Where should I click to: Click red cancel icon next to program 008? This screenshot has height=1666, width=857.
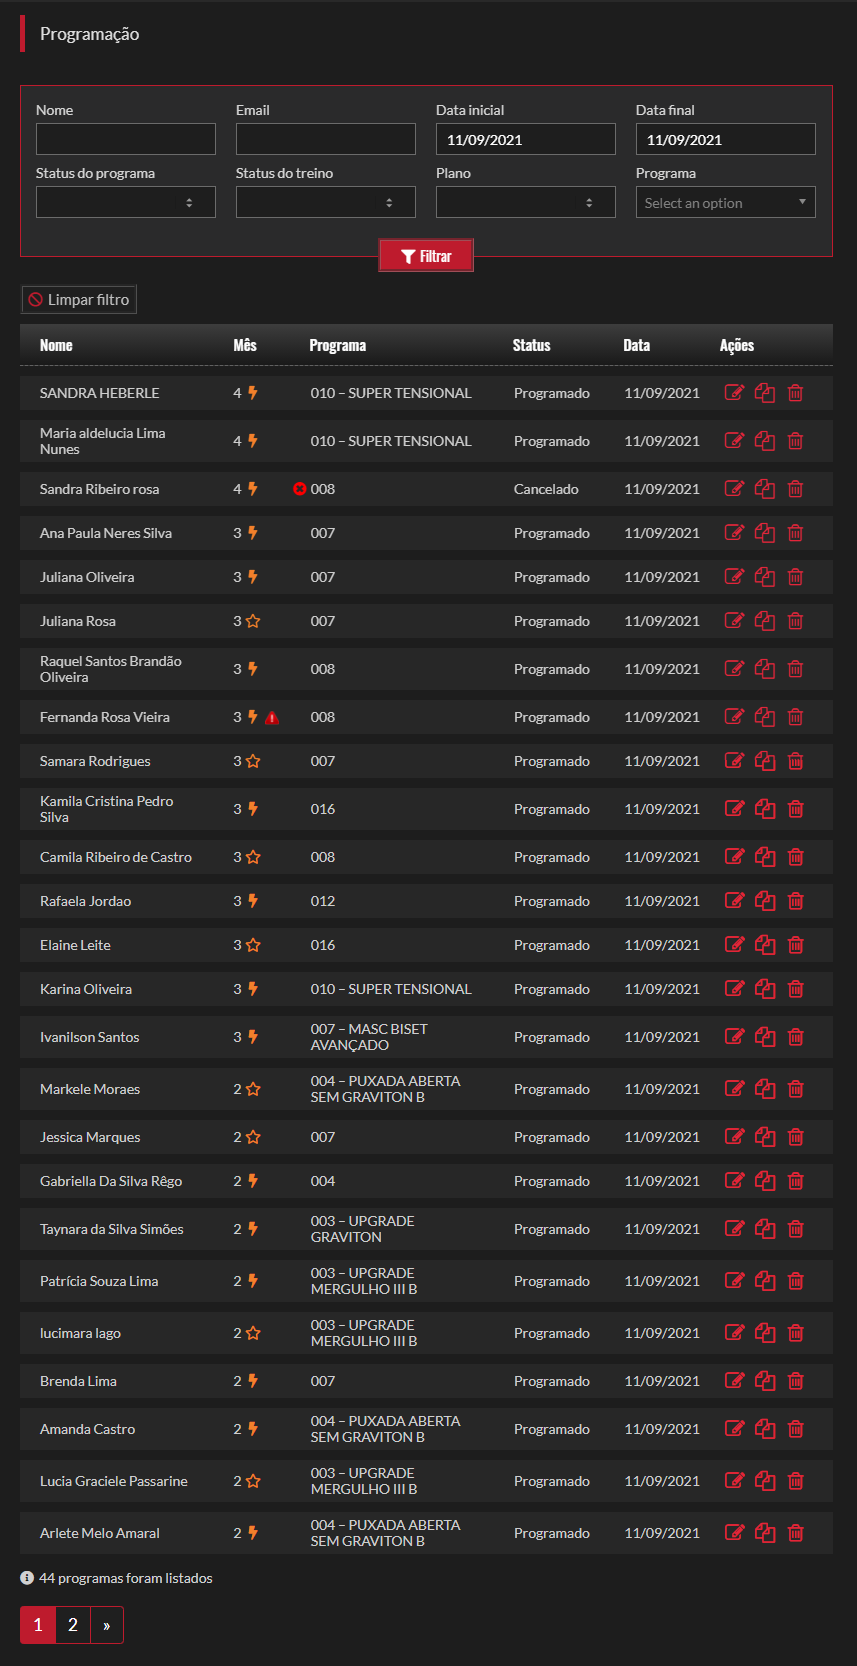point(299,489)
